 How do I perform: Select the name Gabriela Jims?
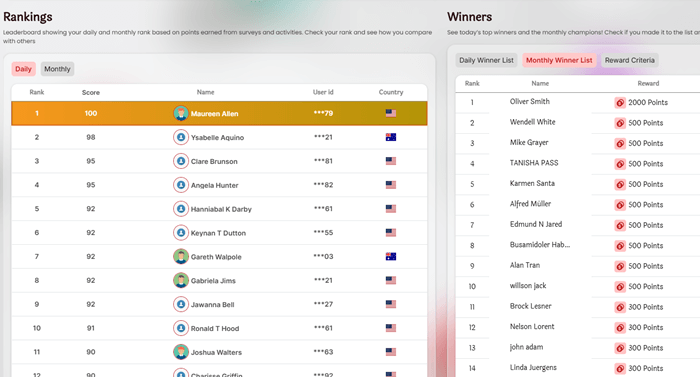(x=213, y=281)
